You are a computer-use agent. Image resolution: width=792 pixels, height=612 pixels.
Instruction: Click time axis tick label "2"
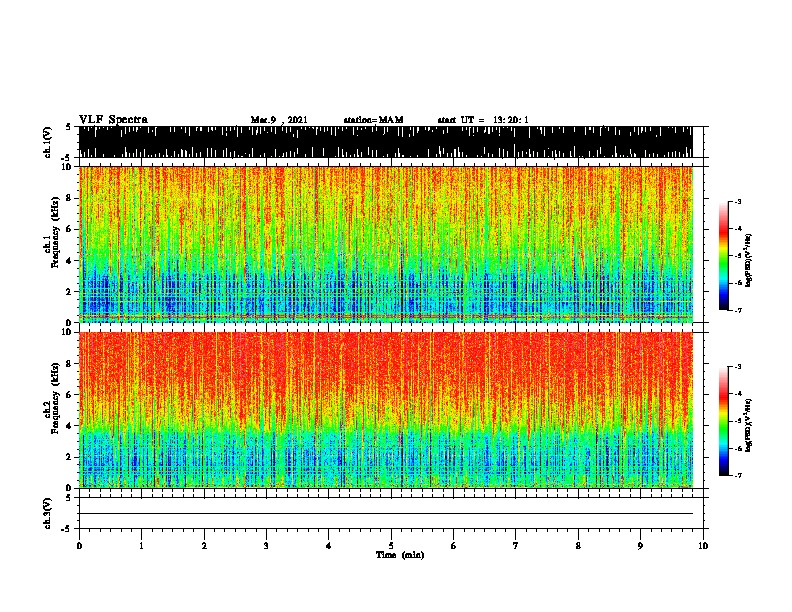pyautogui.click(x=204, y=545)
